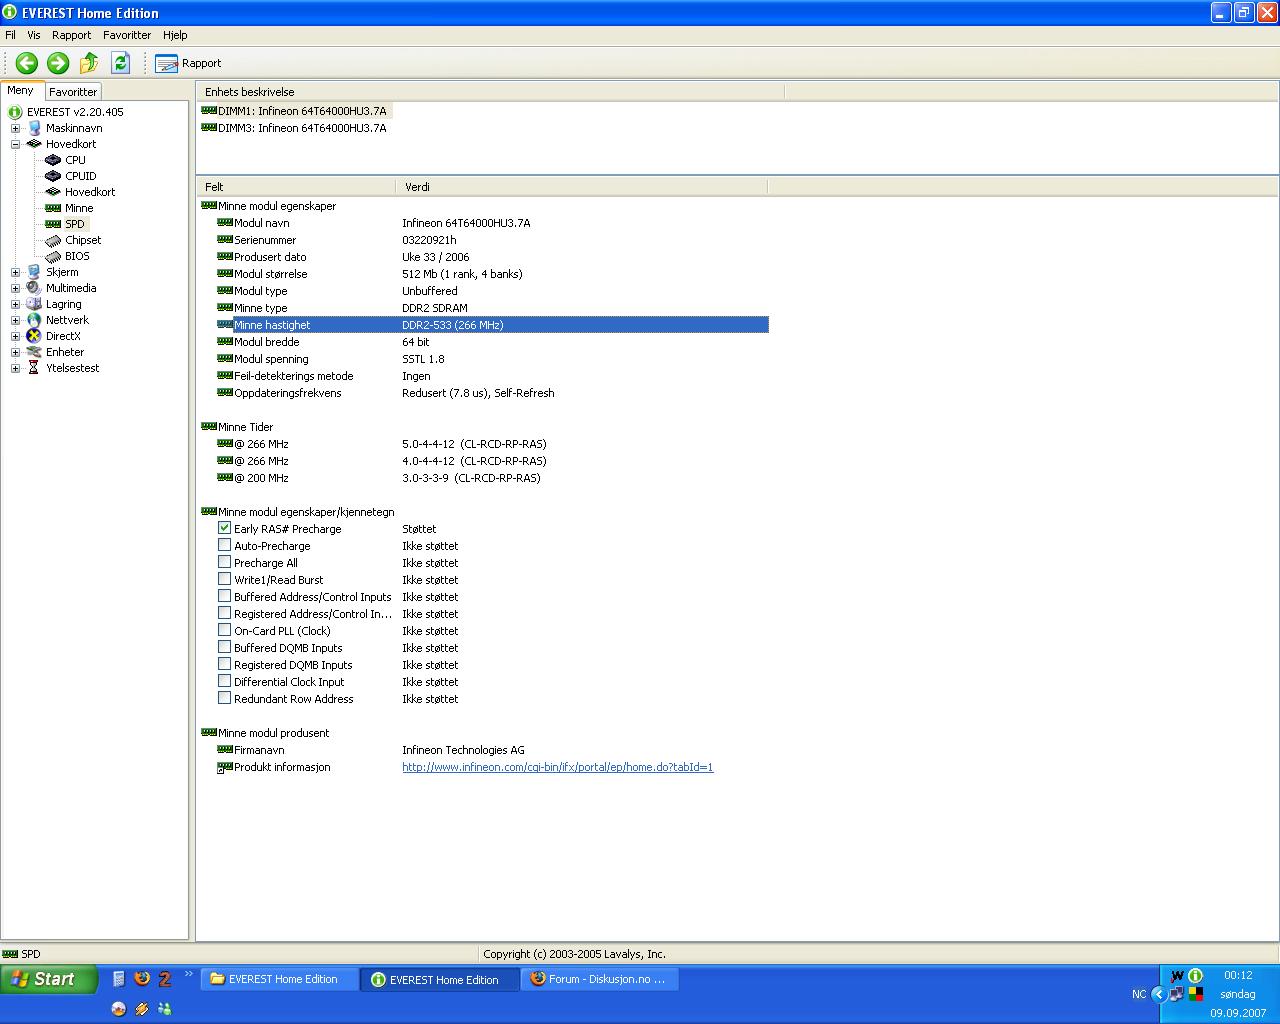The image size is (1280, 1024).
Task: Open the Rapport report wizard button
Action: pyautogui.click(x=188, y=63)
